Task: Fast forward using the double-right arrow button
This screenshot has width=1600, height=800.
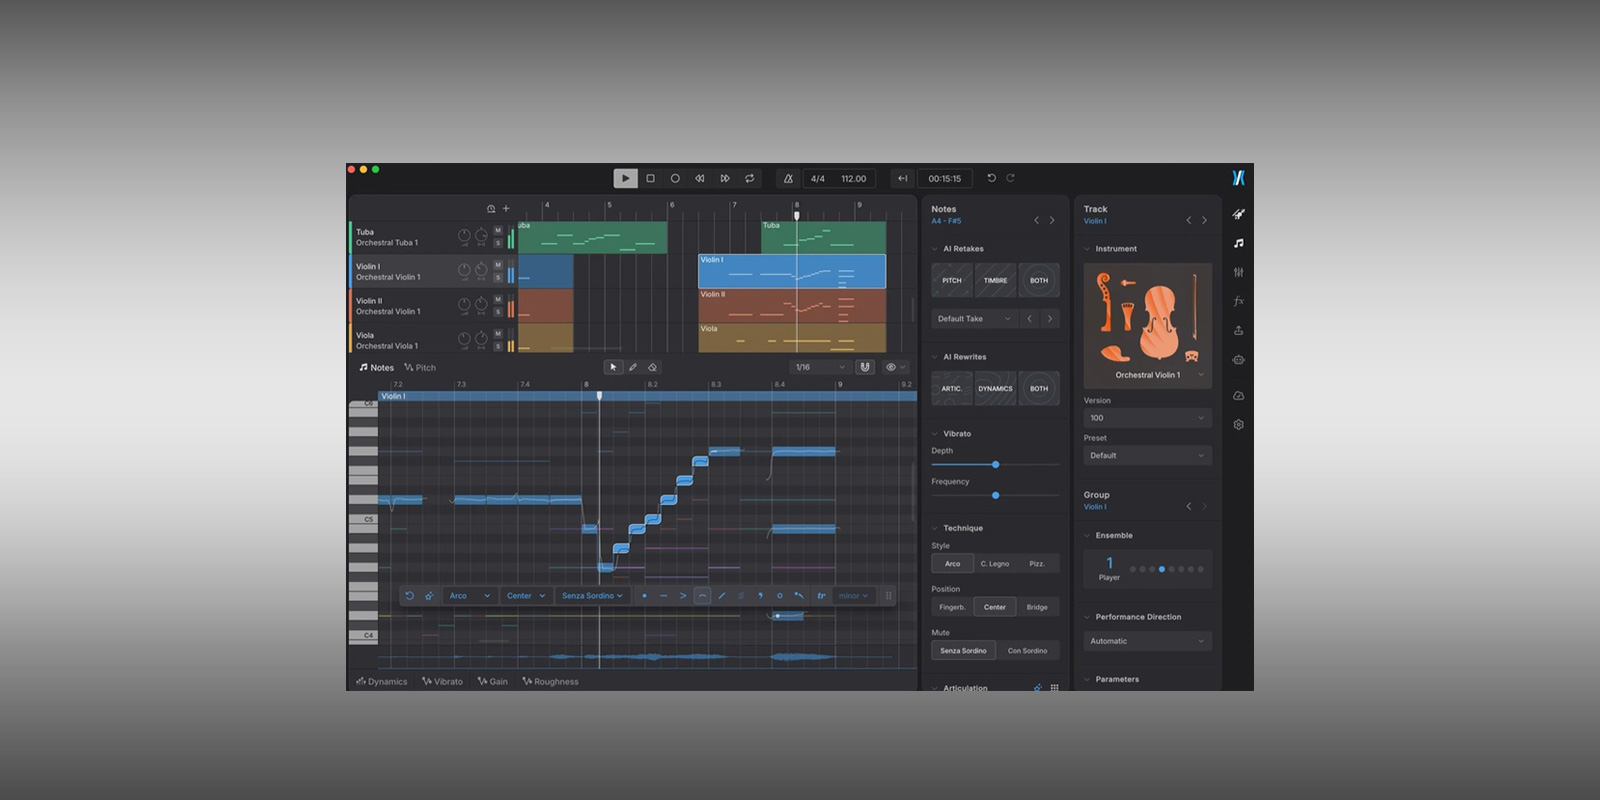Action: click(x=725, y=178)
